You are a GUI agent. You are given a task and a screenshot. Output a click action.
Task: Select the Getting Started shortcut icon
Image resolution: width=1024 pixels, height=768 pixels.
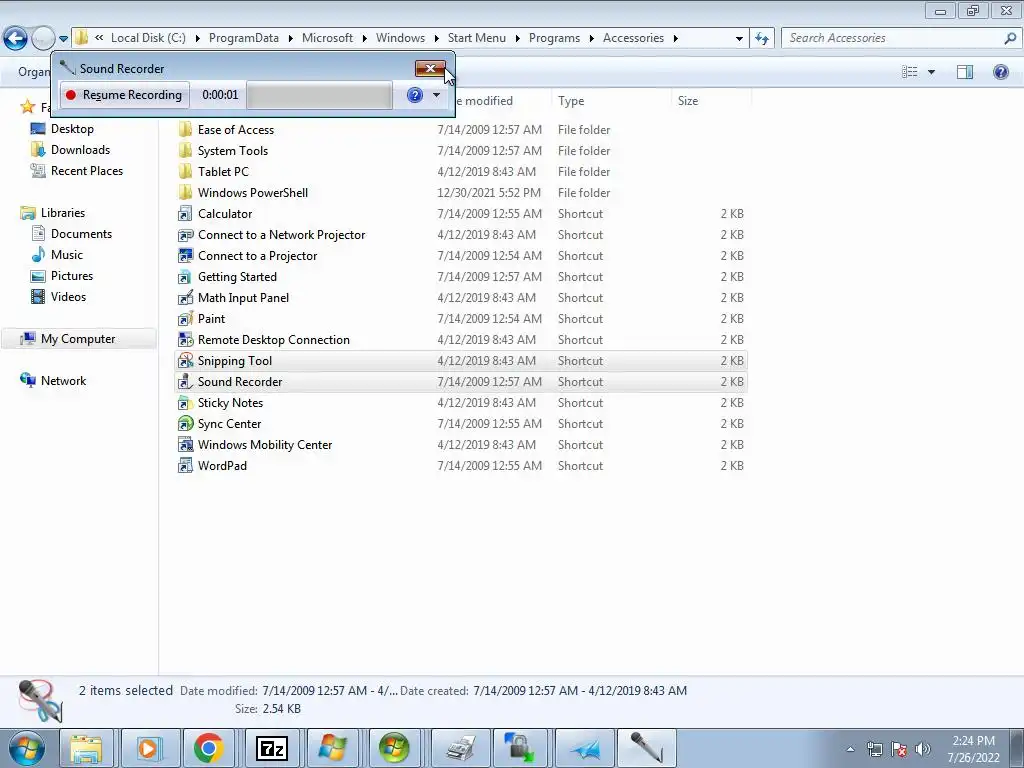pyautogui.click(x=185, y=276)
